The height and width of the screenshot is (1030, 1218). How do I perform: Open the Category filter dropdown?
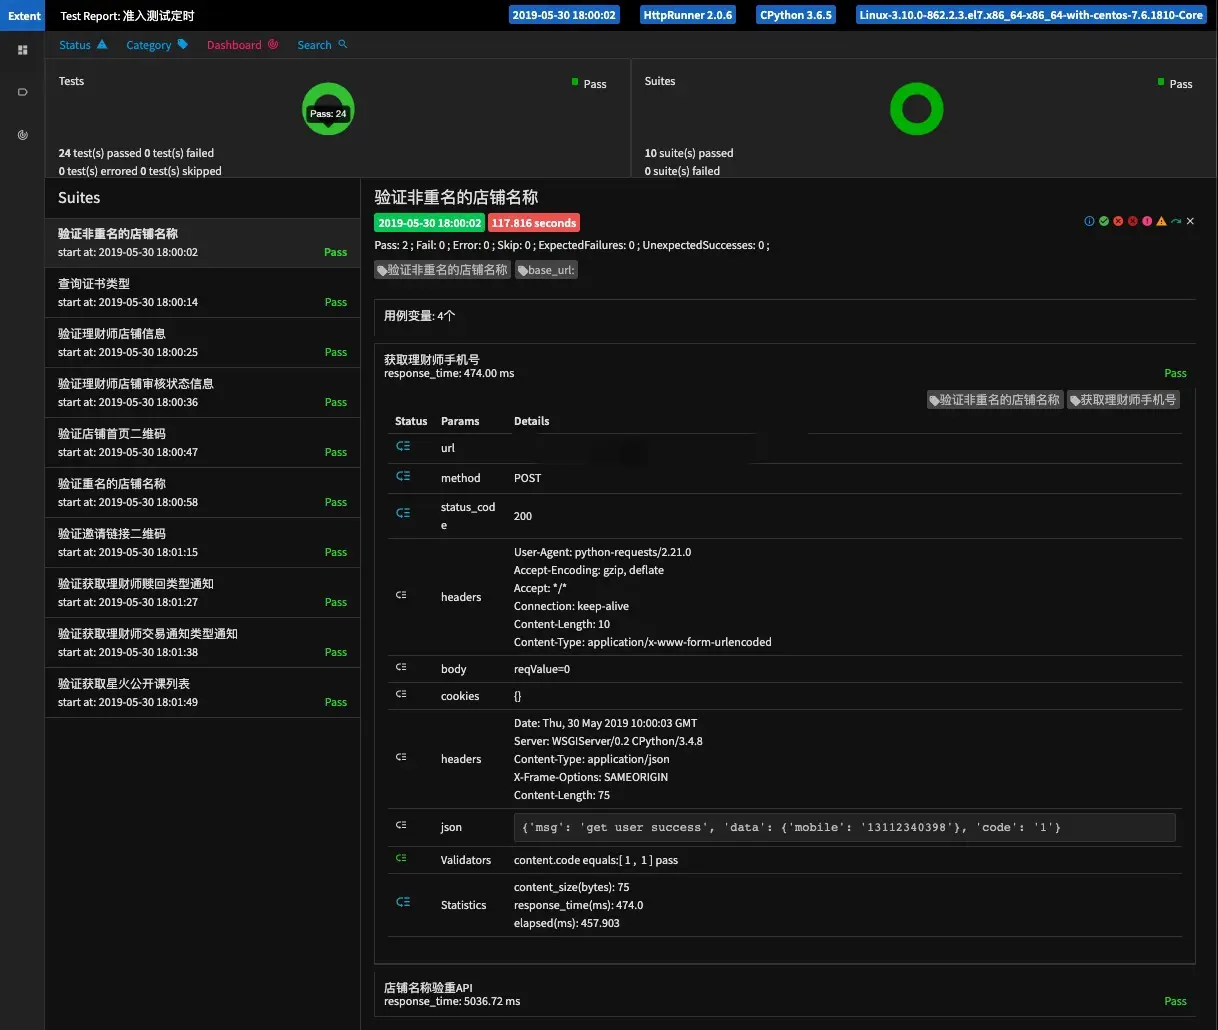tap(157, 45)
